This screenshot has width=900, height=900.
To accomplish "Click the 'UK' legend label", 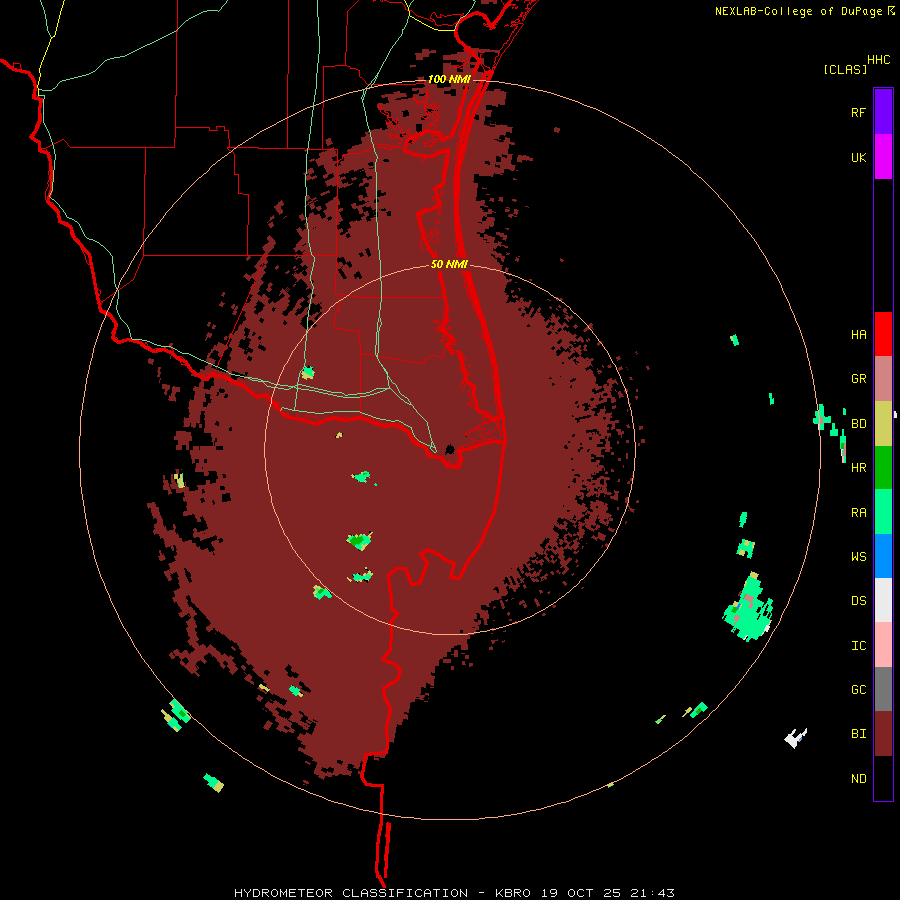I will [x=858, y=157].
